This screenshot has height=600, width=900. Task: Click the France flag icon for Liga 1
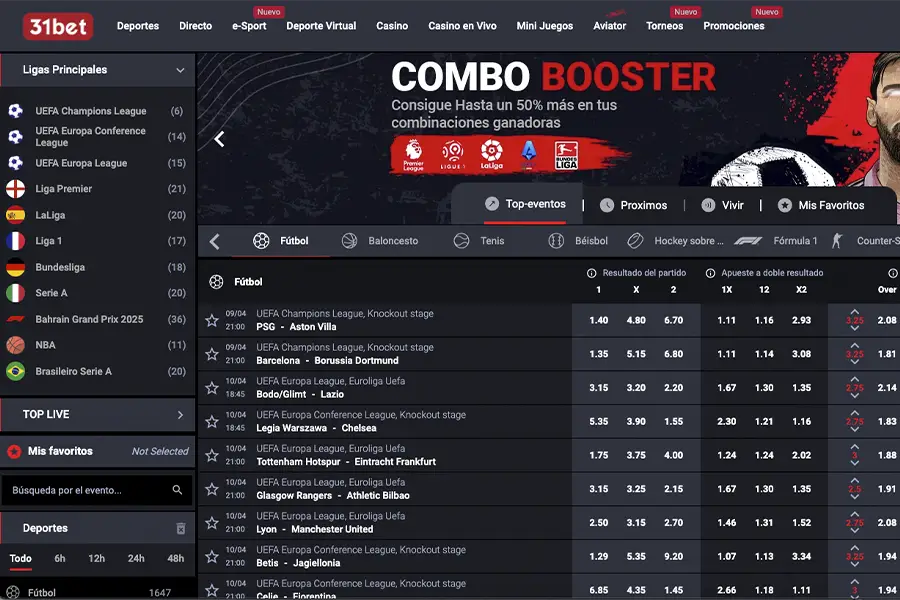[x=15, y=241]
